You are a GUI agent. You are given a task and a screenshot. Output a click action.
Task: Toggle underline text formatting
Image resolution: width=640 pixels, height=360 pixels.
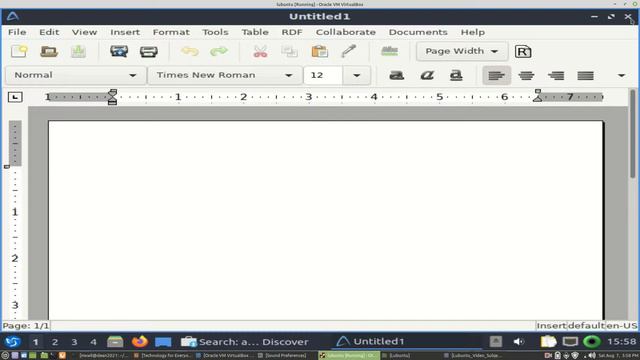point(456,75)
